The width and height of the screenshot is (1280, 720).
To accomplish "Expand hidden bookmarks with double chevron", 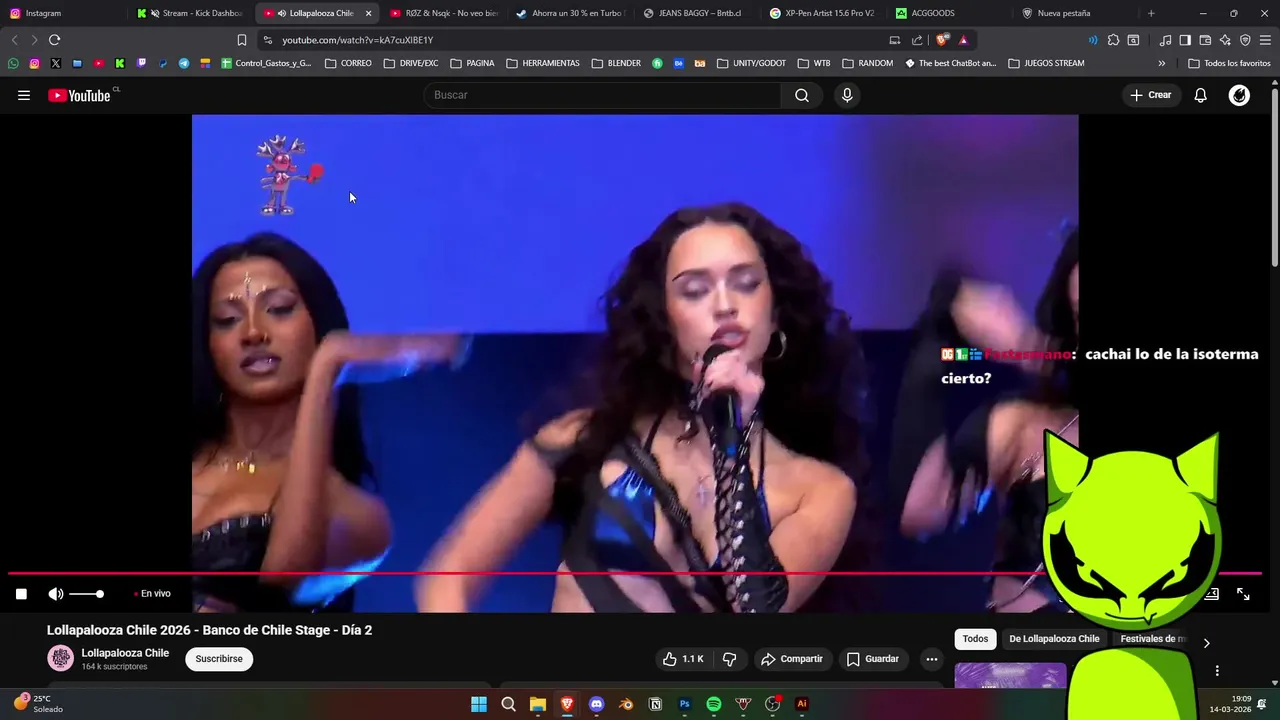I will click(x=1161, y=63).
